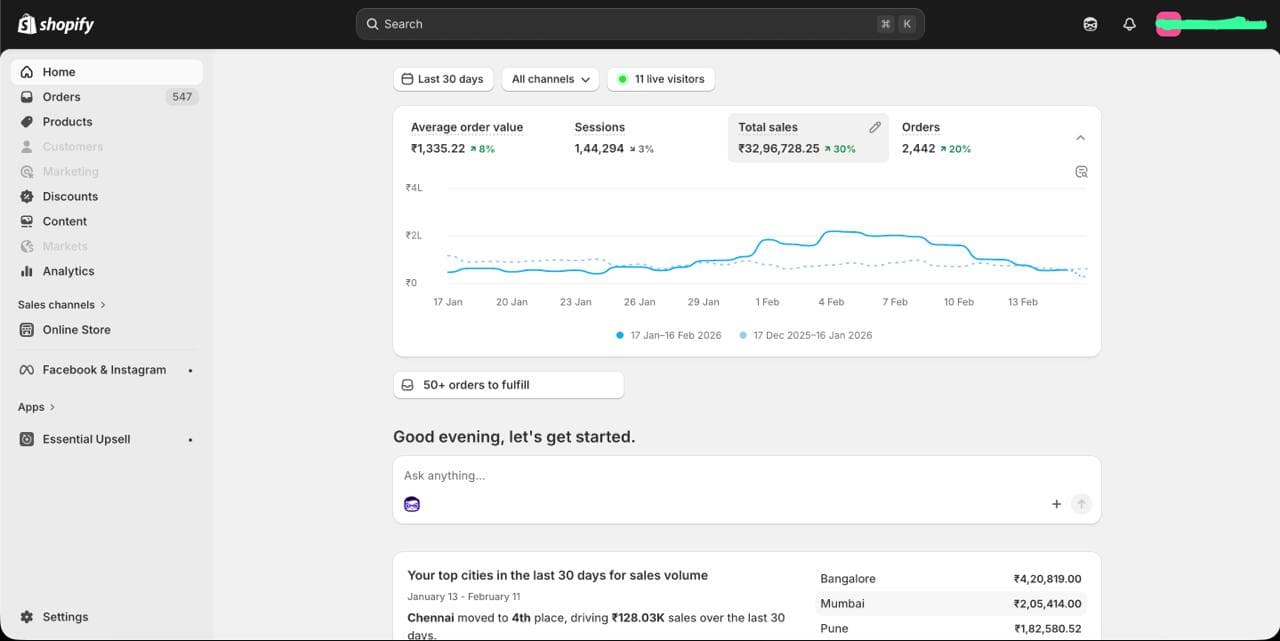Open Analytics from the sidebar

68,271
